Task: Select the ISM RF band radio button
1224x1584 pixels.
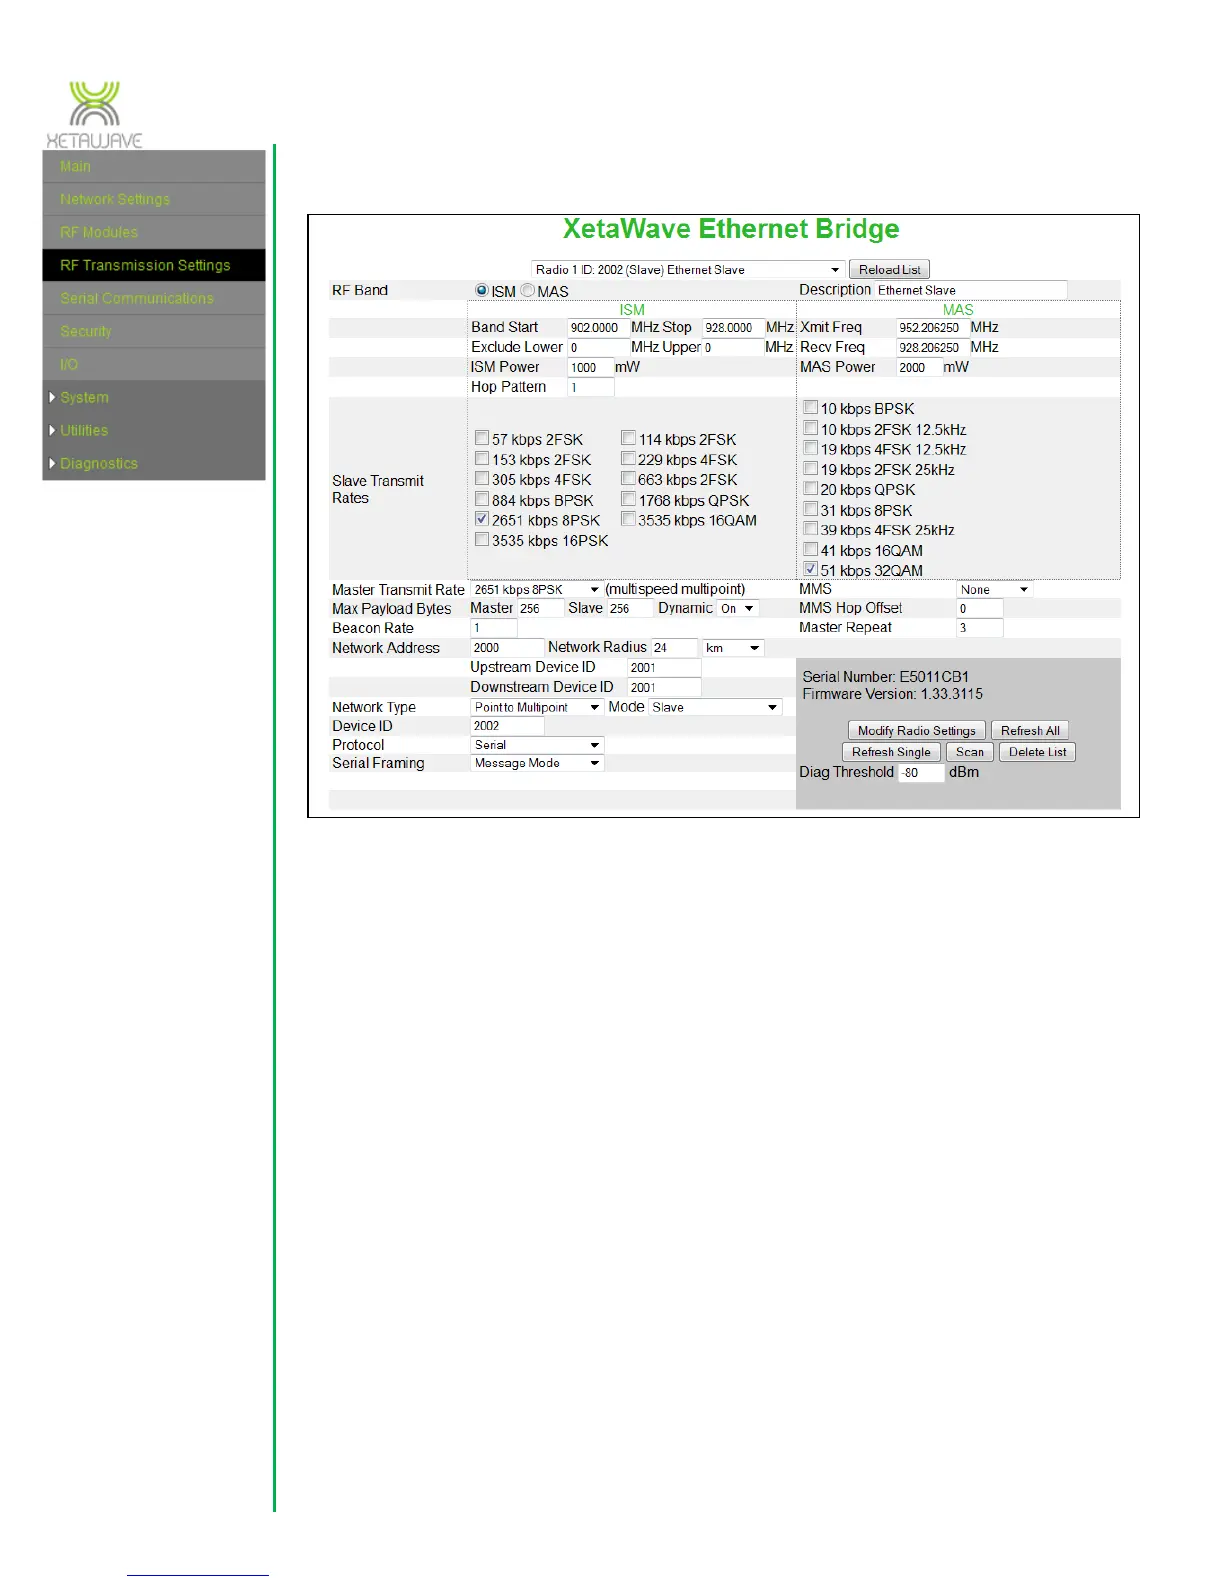Action: point(482,290)
